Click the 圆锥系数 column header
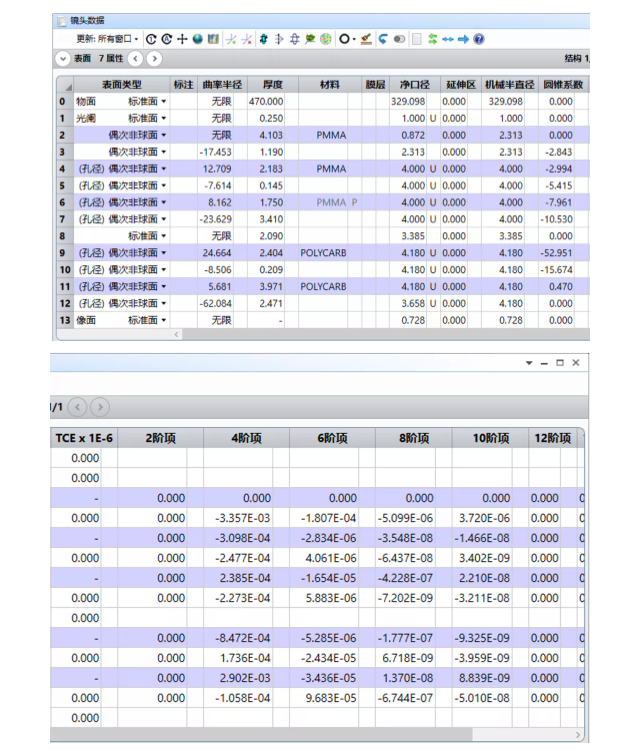The height and width of the screenshot is (751, 632). (563, 85)
